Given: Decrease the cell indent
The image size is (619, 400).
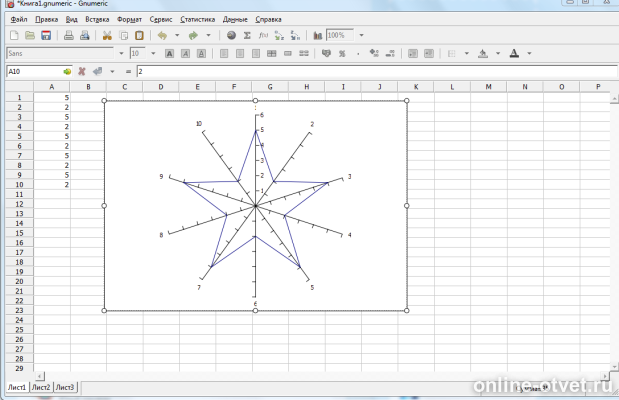Looking at the screenshot, I should point(413,53).
